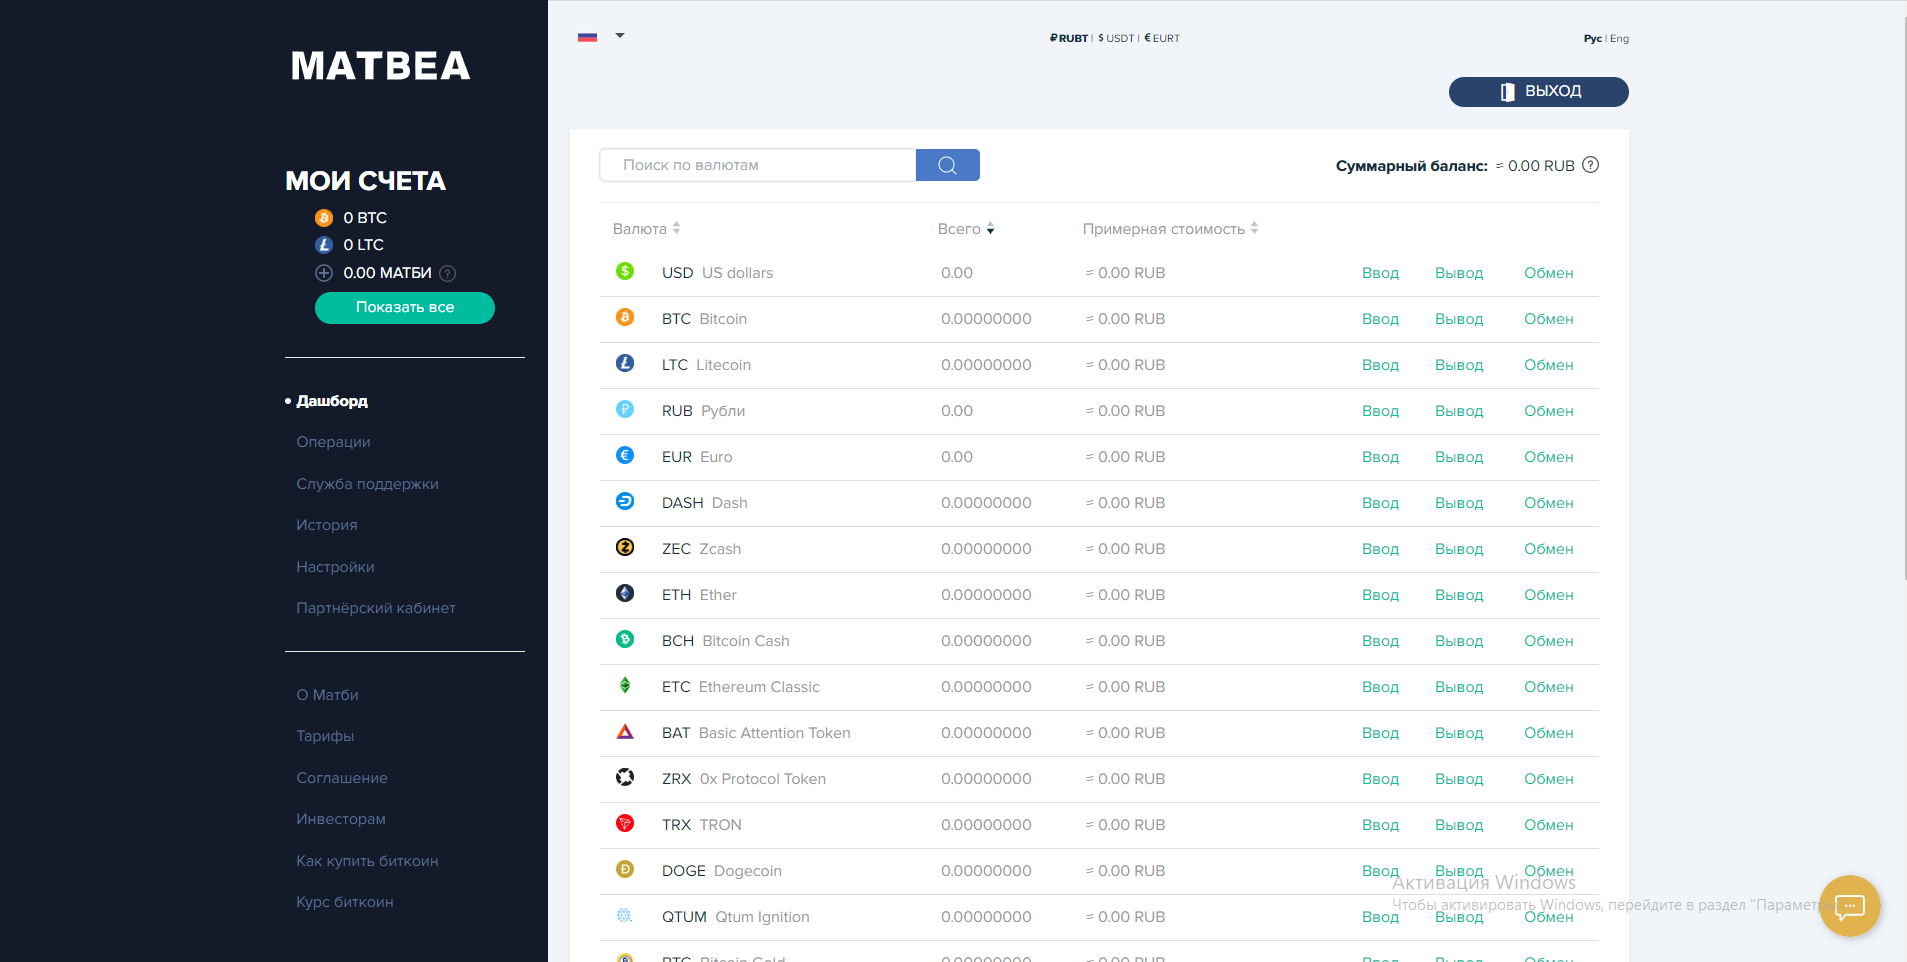Click Вывод for the ETH row
Screen dimensions: 1907x962
(x=1459, y=595)
